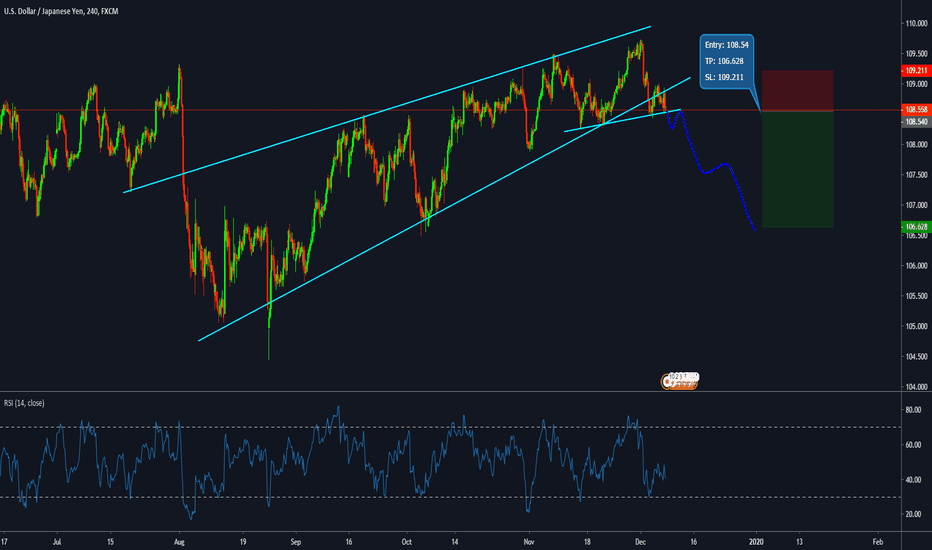
Task: Select the red horizontal line at 108.558
Action: click(300, 110)
